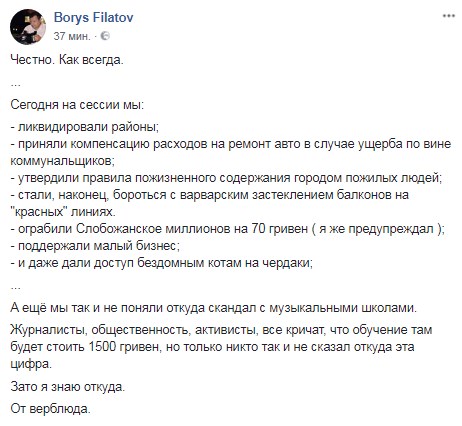The image size is (462, 426).
Task: Open the Borys Filatov profile name link
Action: point(93,17)
